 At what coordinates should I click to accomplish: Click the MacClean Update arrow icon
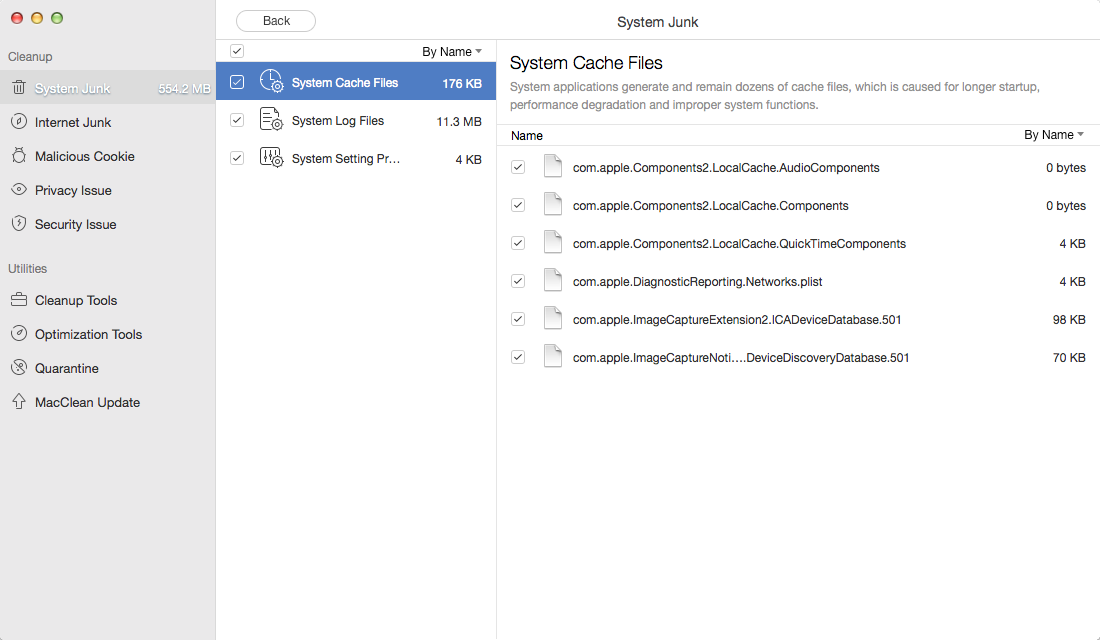click(x=18, y=402)
